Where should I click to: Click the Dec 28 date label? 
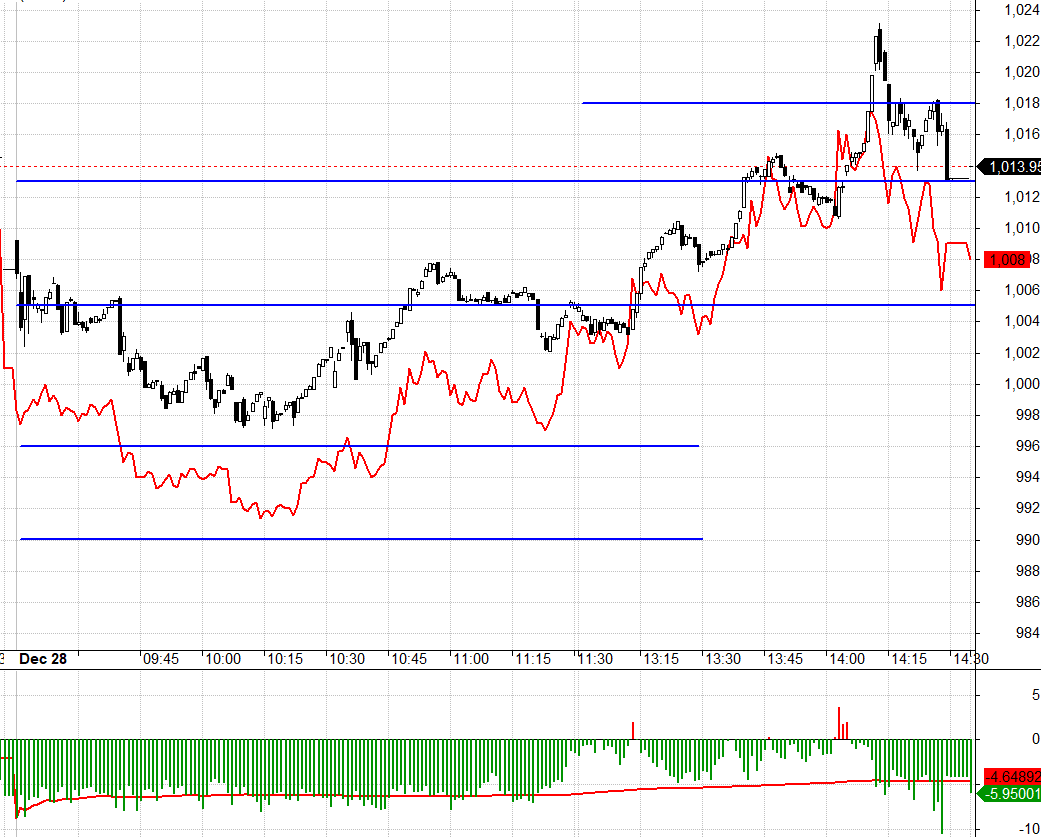click(43, 659)
